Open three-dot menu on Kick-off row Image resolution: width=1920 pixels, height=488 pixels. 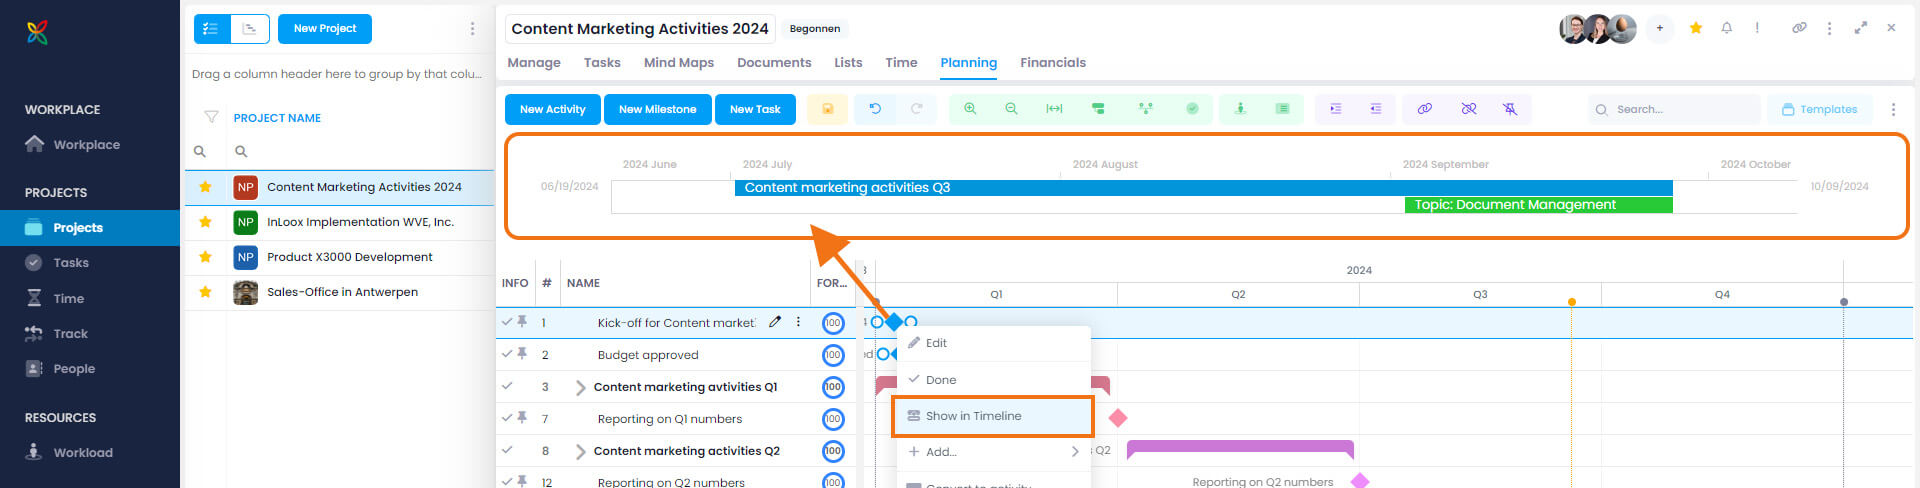(x=798, y=322)
